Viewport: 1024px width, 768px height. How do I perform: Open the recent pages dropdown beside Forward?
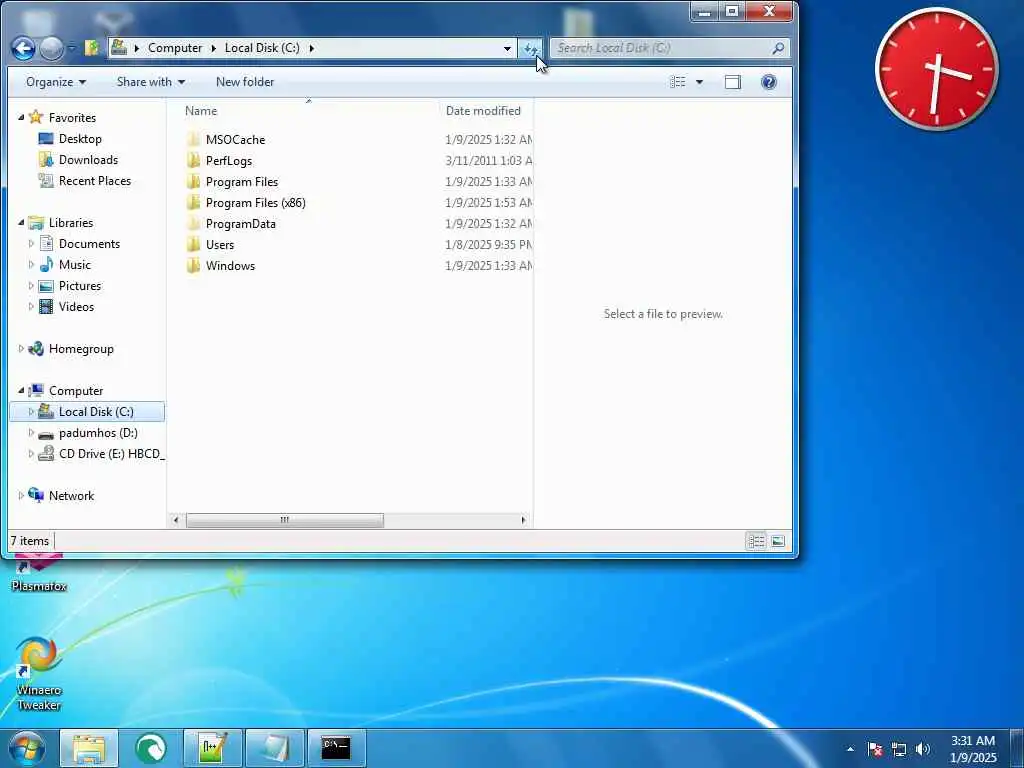(x=72, y=48)
